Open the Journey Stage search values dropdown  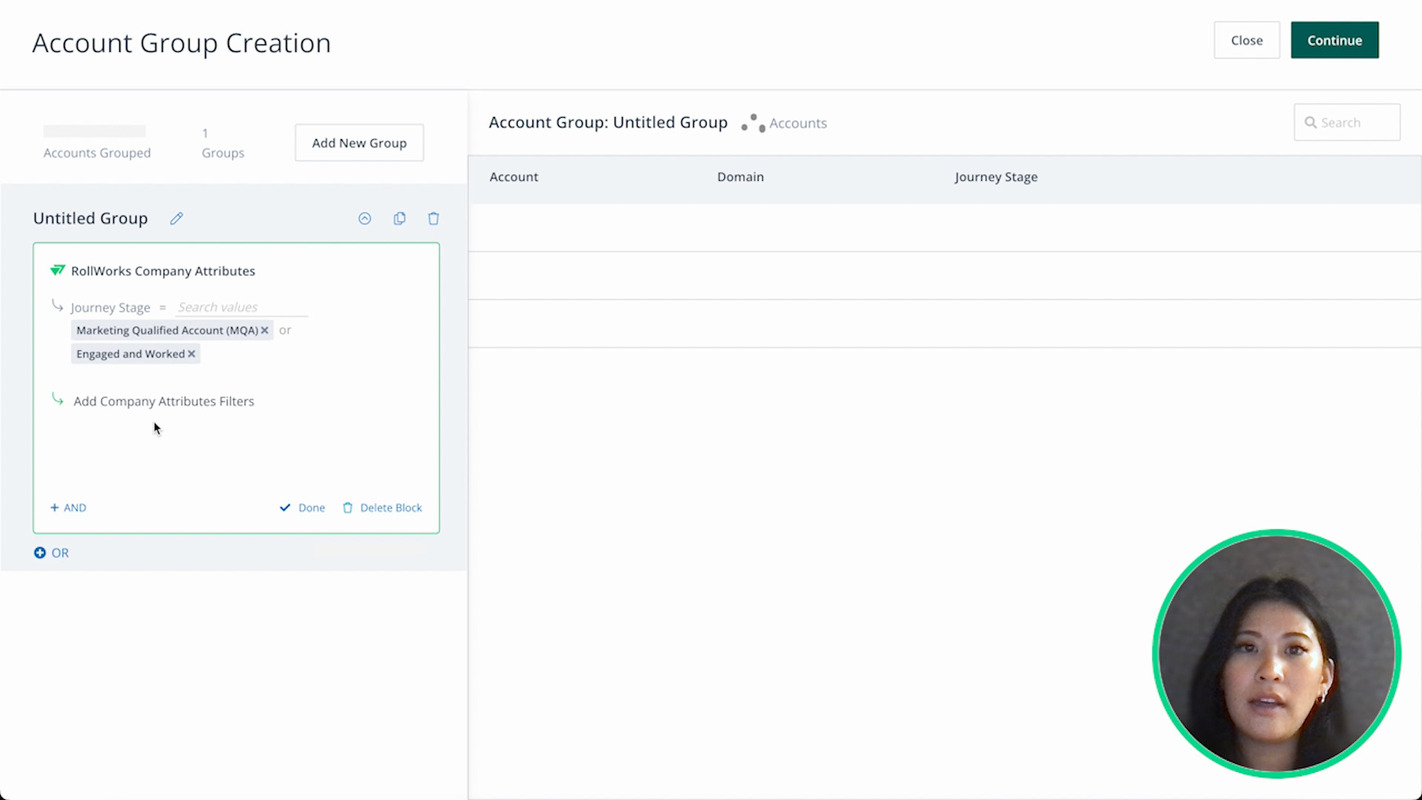click(218, 307)
